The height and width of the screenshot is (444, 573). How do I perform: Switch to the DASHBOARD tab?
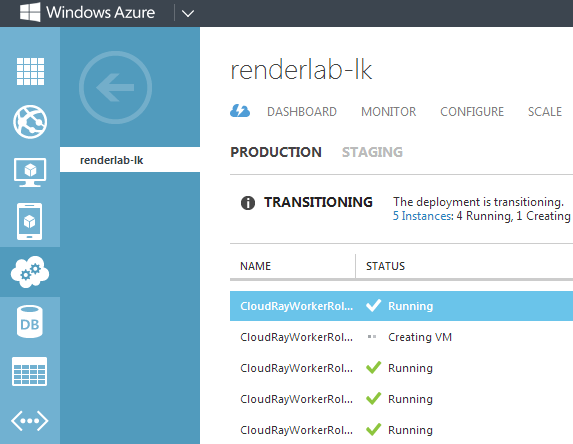[302, 111]
